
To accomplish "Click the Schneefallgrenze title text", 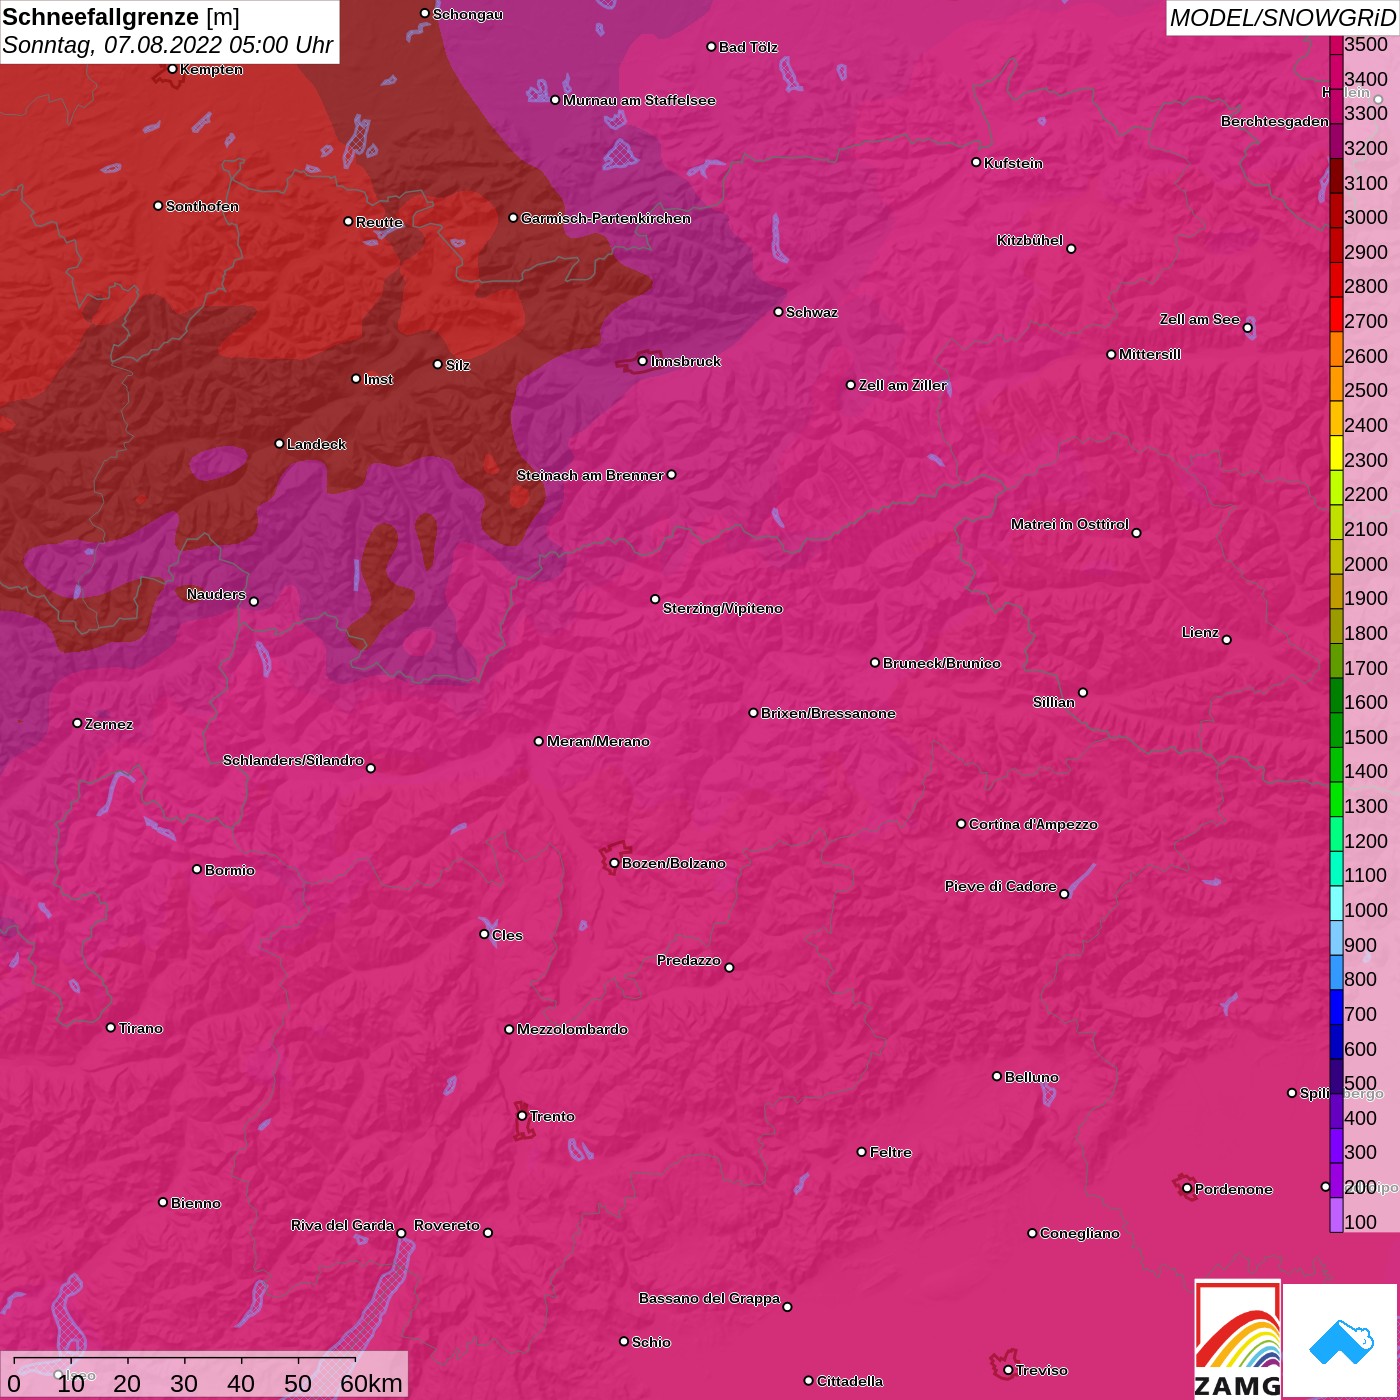I will click(x=101, y=17).
